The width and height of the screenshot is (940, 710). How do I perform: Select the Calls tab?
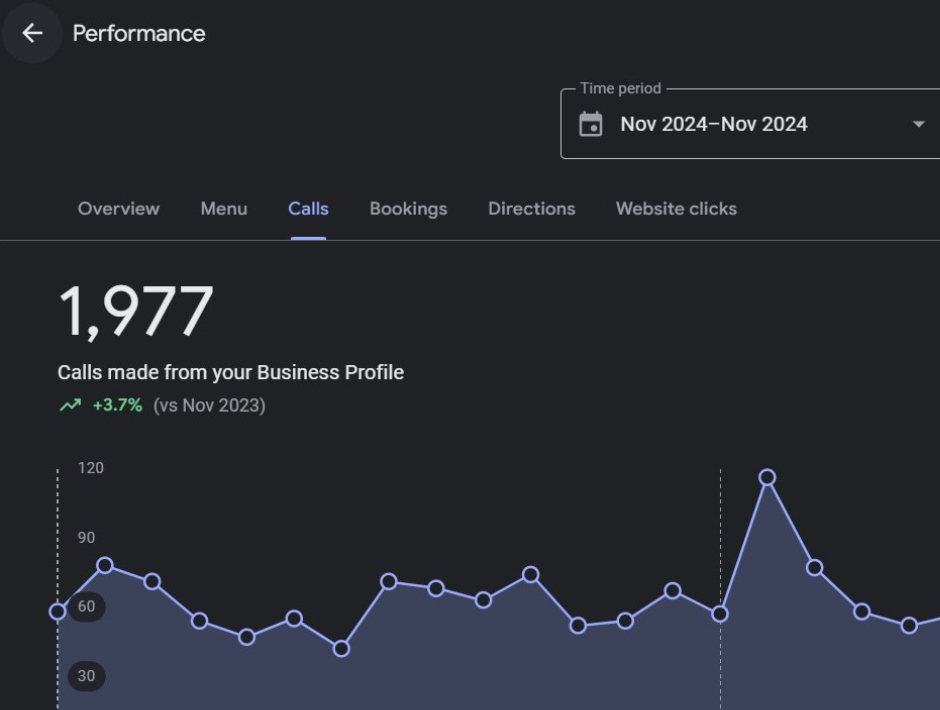tap(308, 209)
